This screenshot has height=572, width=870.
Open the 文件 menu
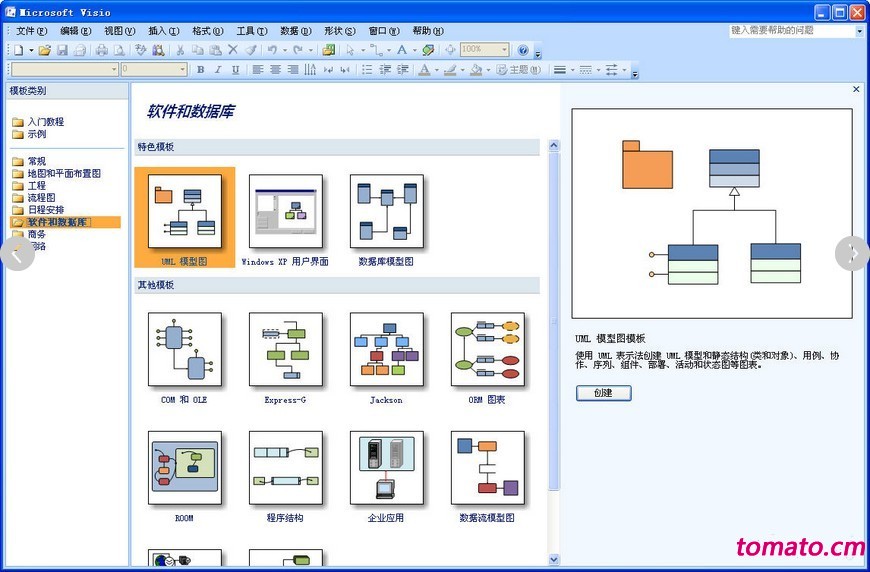click(32, 31)
